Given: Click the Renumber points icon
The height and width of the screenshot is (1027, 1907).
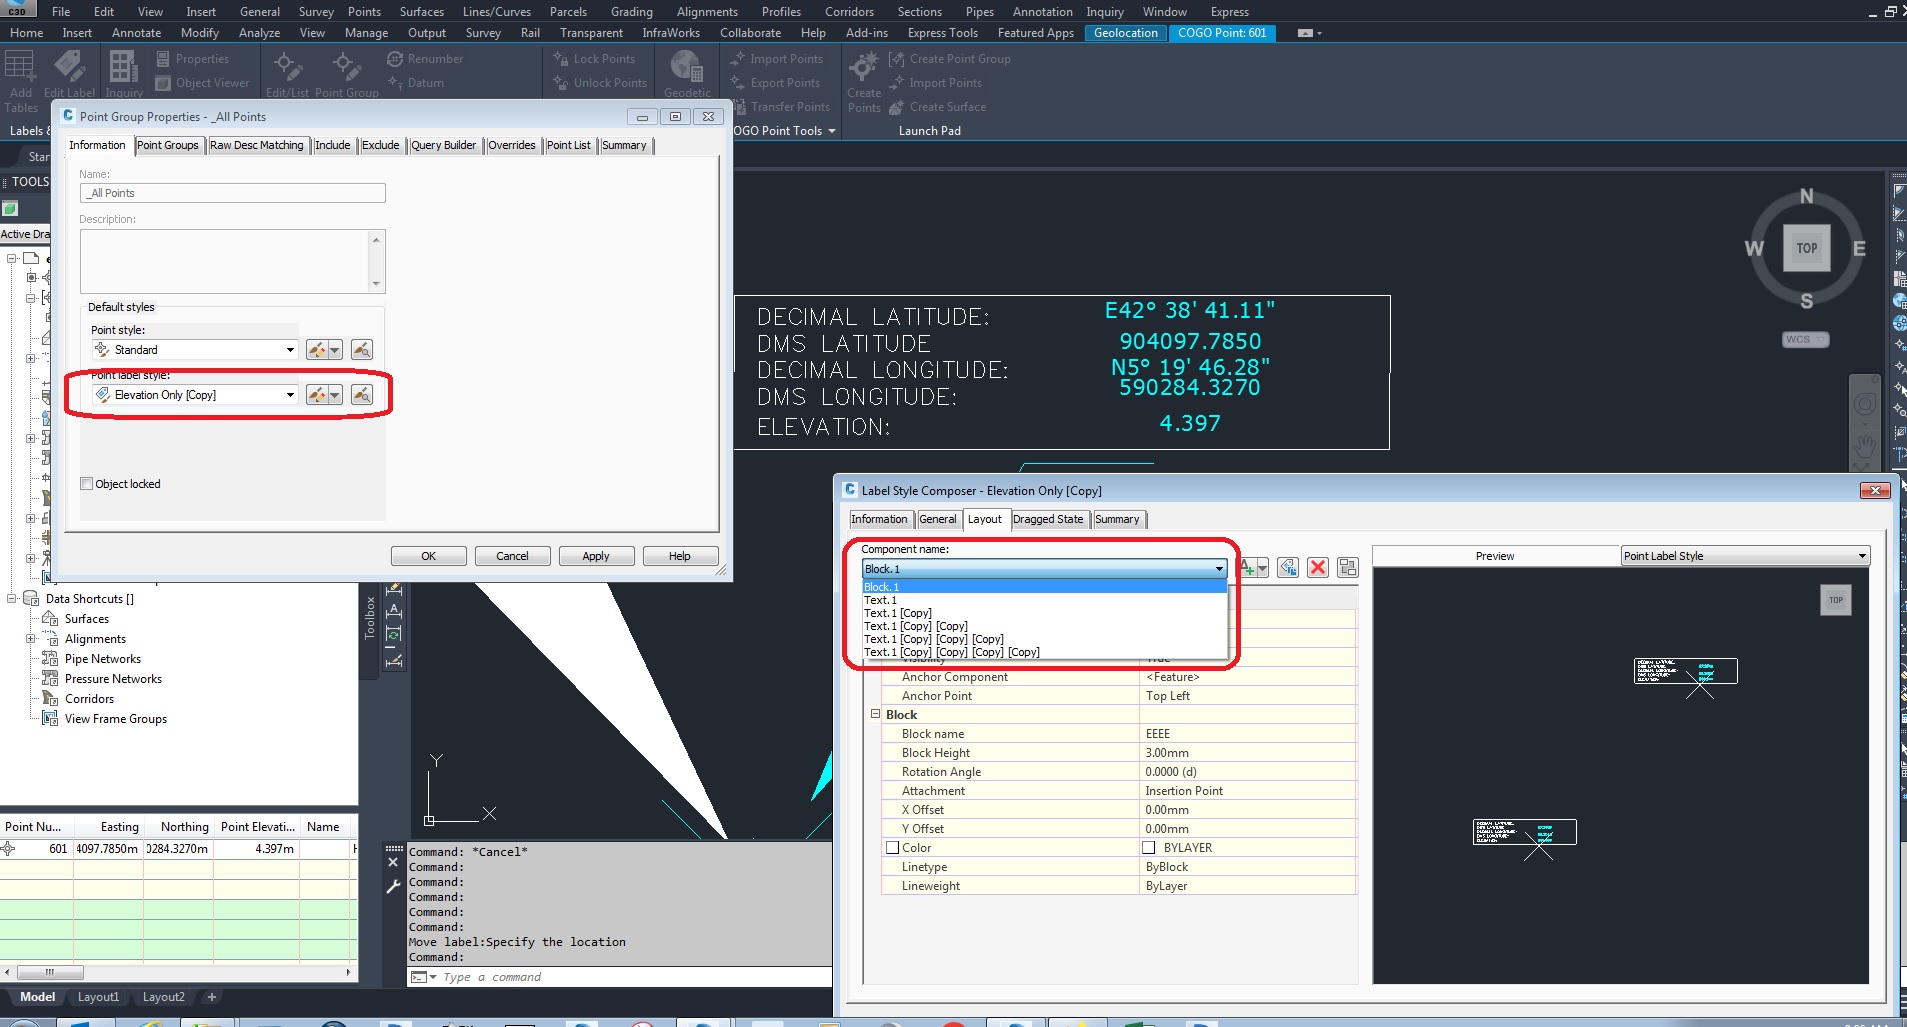Looking at the screenshot, I should pyautogui.click(x=395, y=59).
